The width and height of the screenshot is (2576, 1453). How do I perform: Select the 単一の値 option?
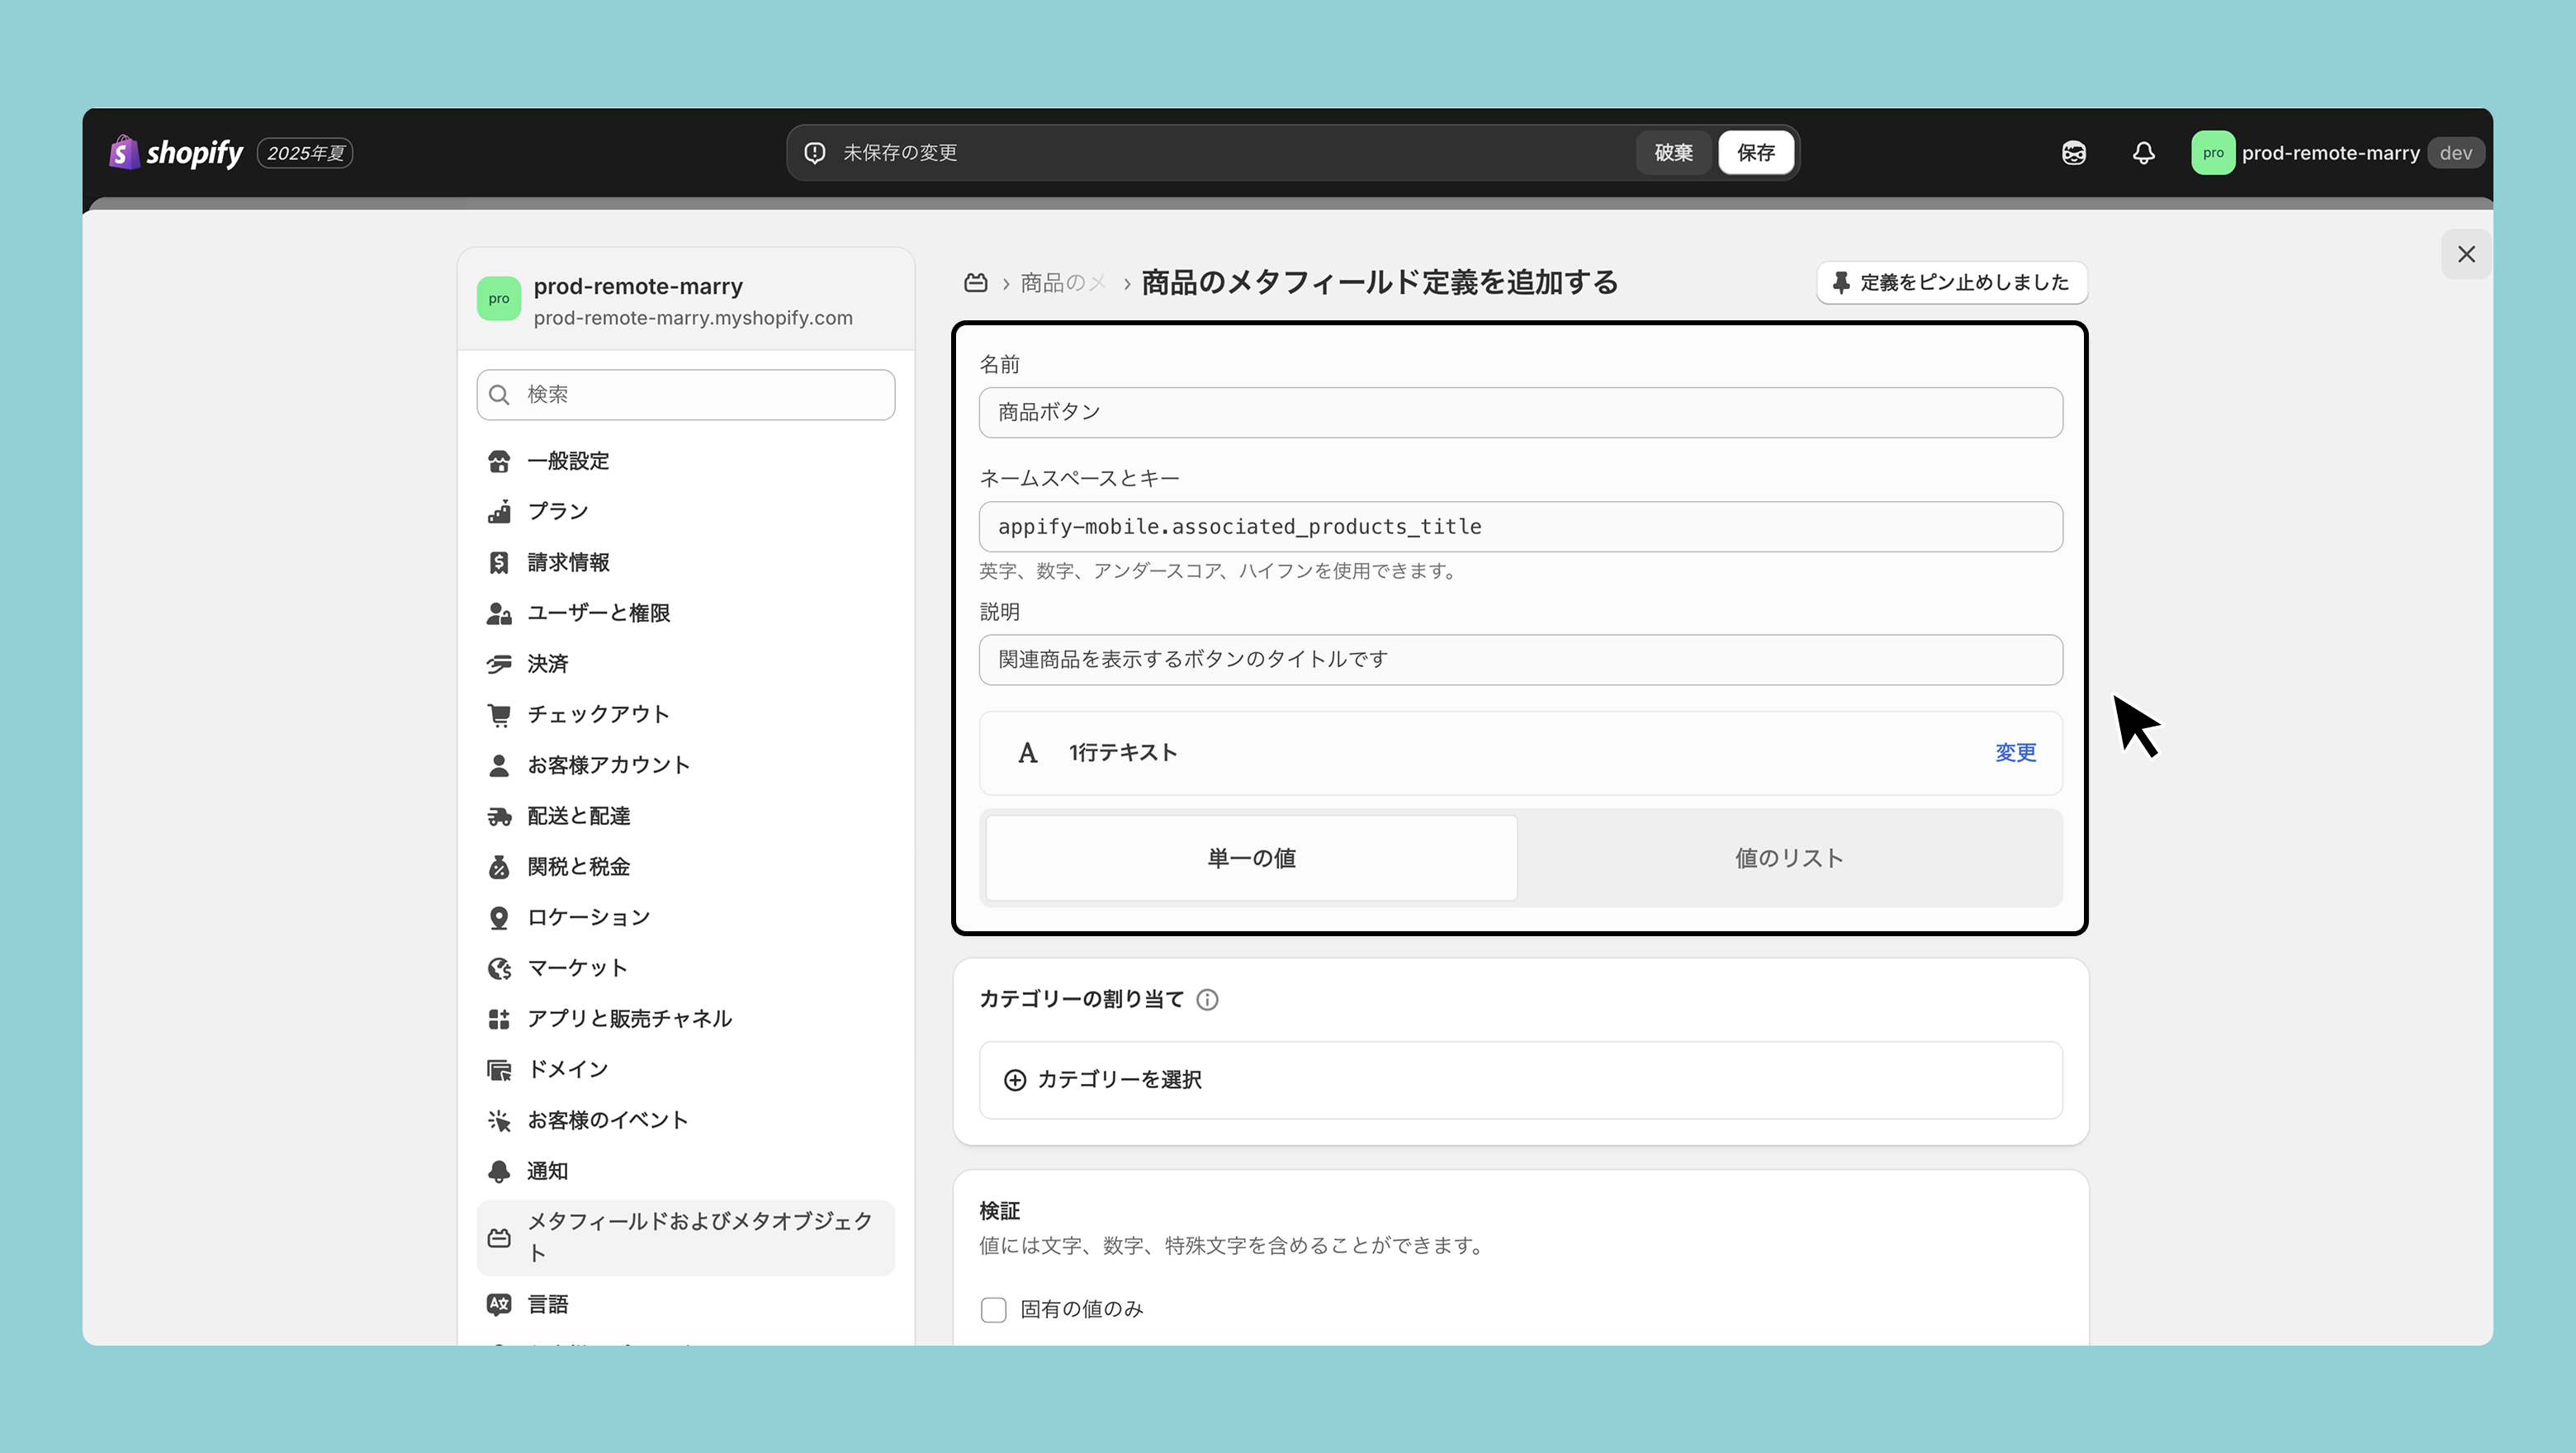point(1251,858)
